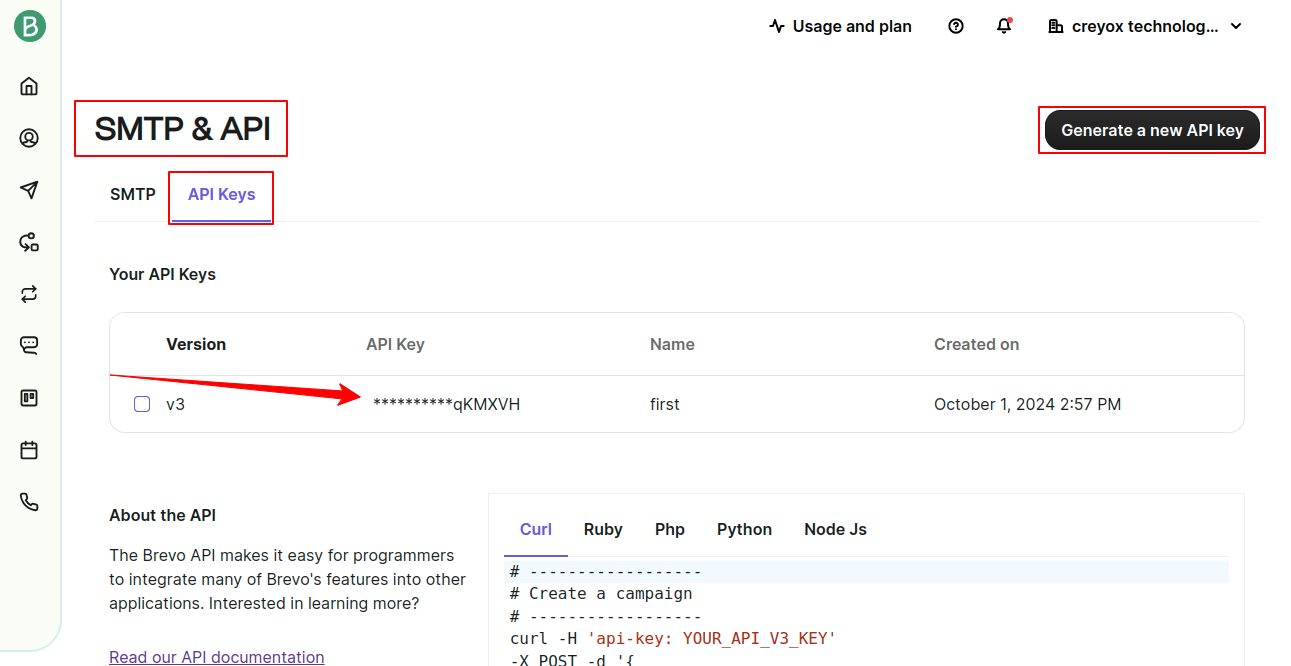This screenshot has width=1291, height=666.
Task: Open Conversations chat icon in sidebar
Action: [29, 346]
